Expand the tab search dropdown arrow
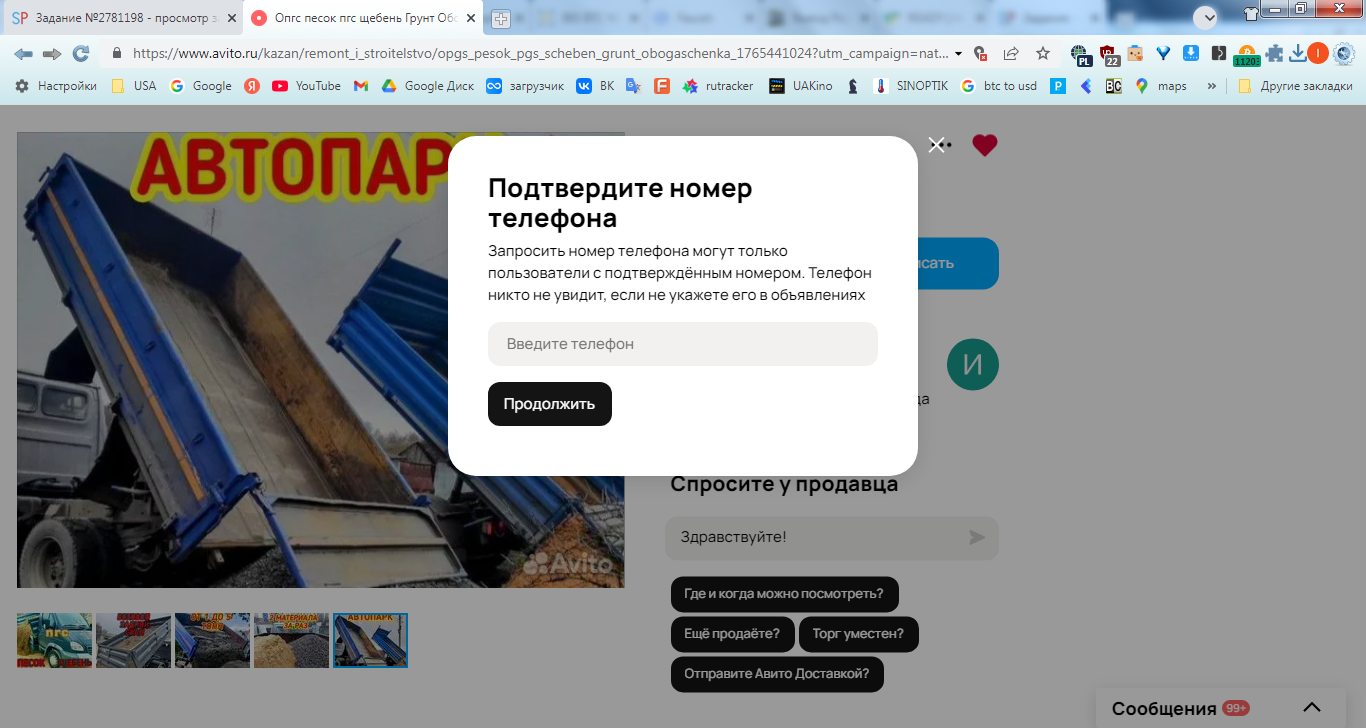Image resolution: width=1366 pixels, height=728 pixels. pos(1205,17)
